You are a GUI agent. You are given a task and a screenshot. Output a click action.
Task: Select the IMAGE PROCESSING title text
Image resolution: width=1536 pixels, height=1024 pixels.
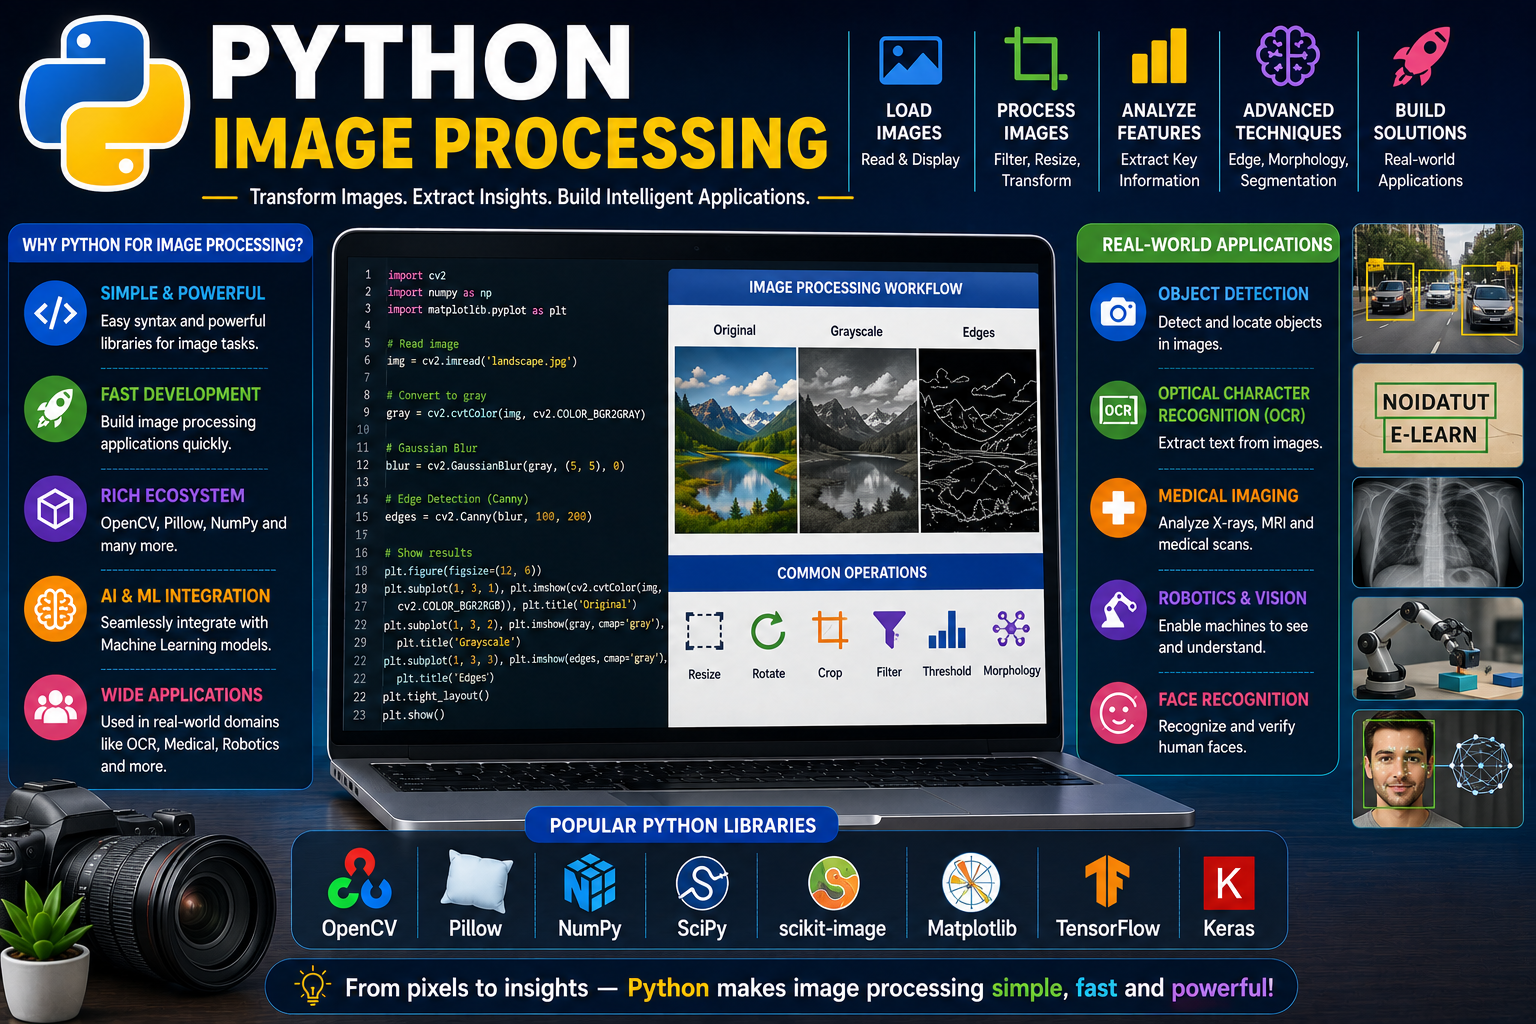click(520, 143)
